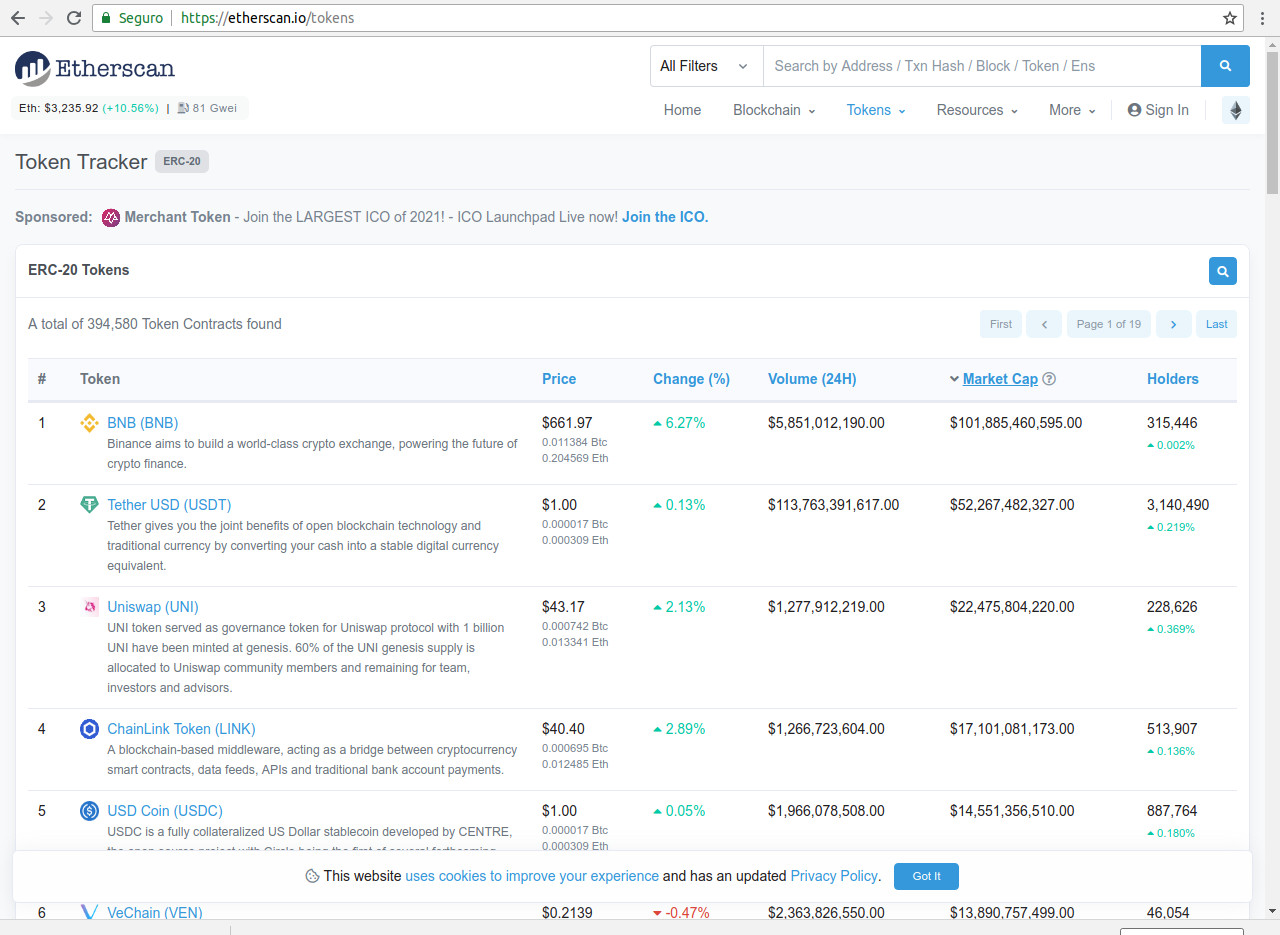Open the USD Coin (USDC) token link

(x=165, y=811)
